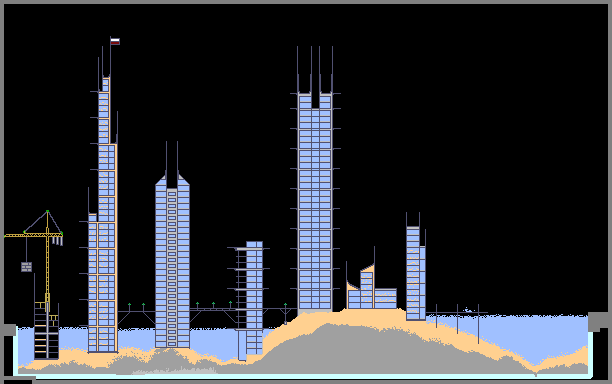Click the gray load hanging from the crane
Screen dimensions: 612x384
(26, 267)
